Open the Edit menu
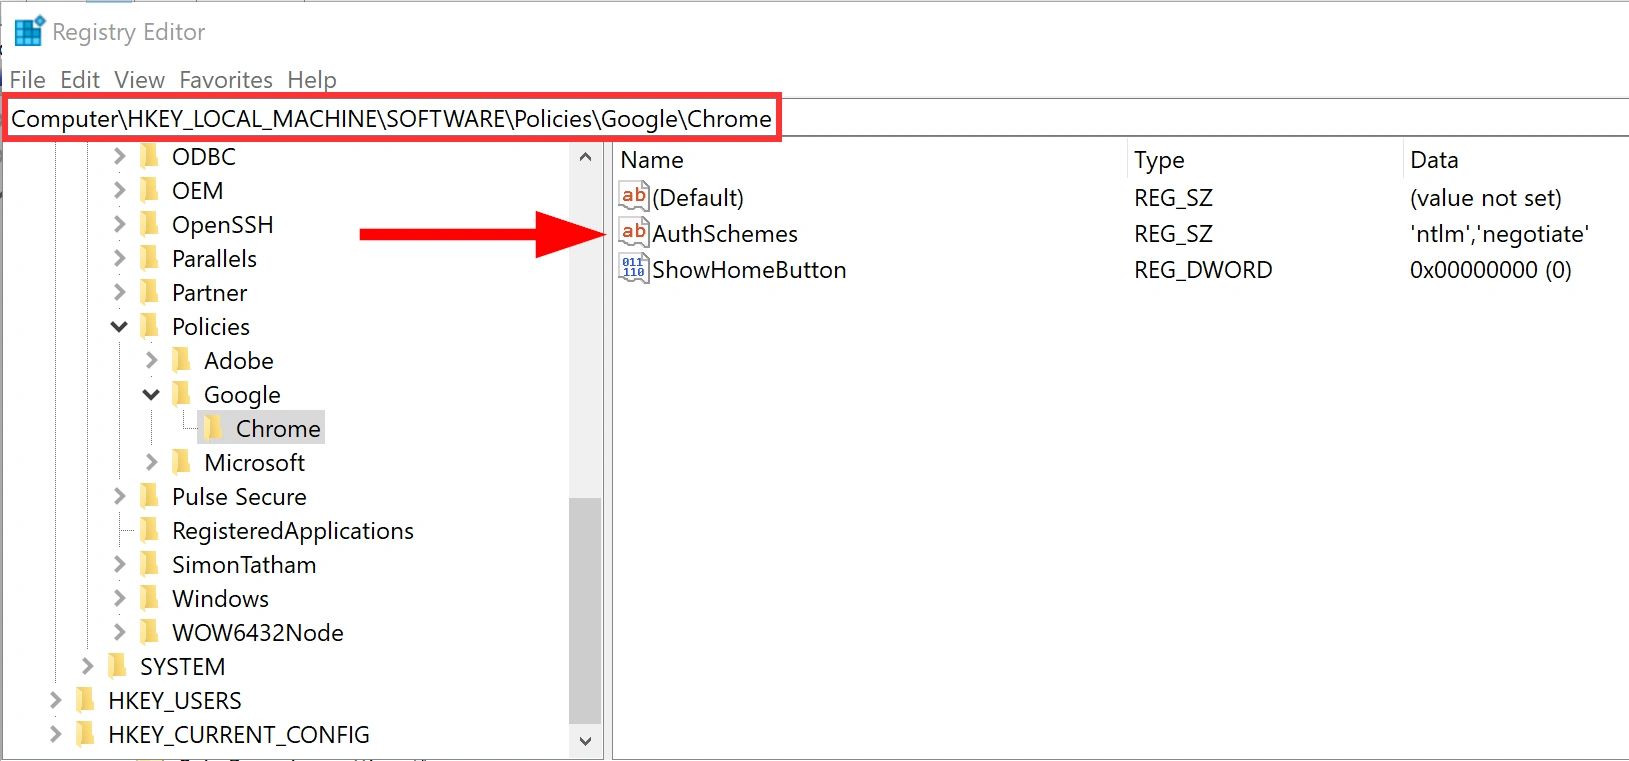The image size is (1629, 761). (80, 80)
